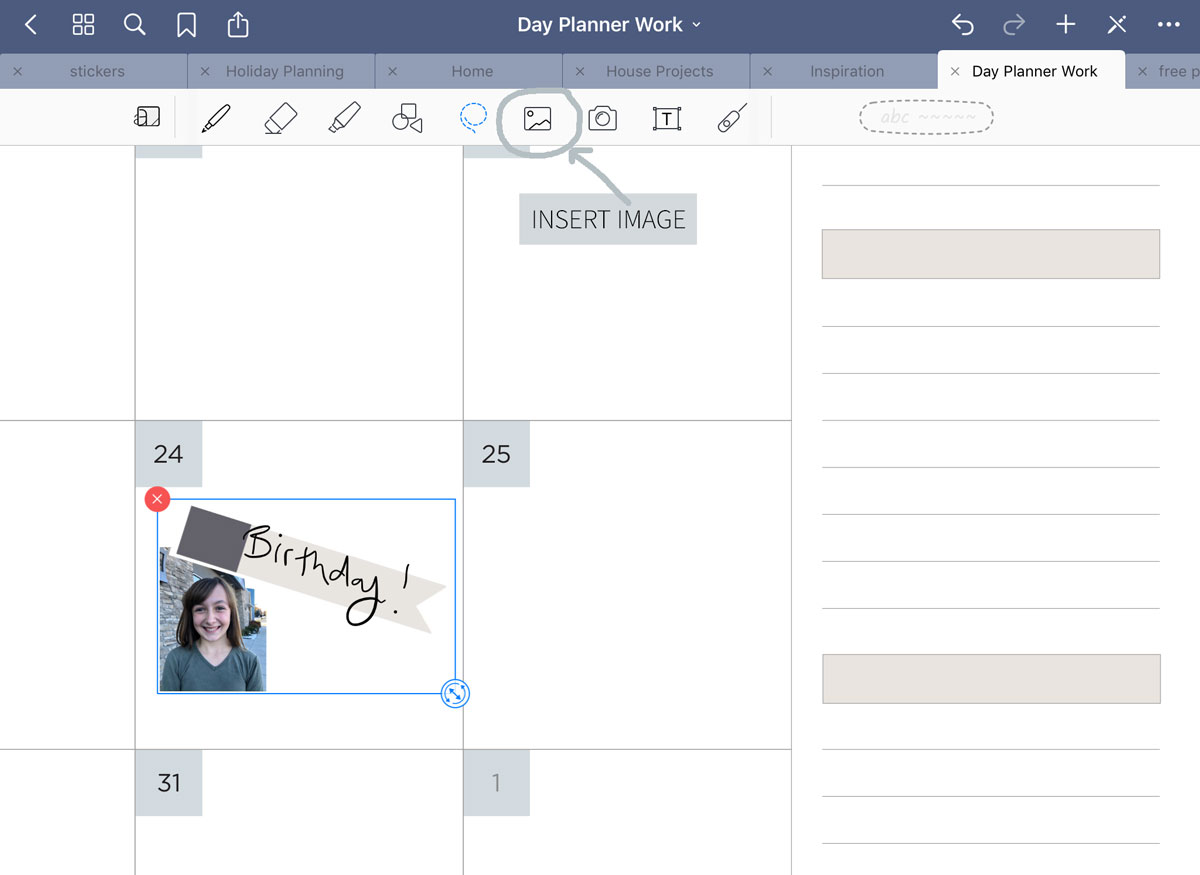
Task: Redo the last undone action
Action: tap(1014, 25)
